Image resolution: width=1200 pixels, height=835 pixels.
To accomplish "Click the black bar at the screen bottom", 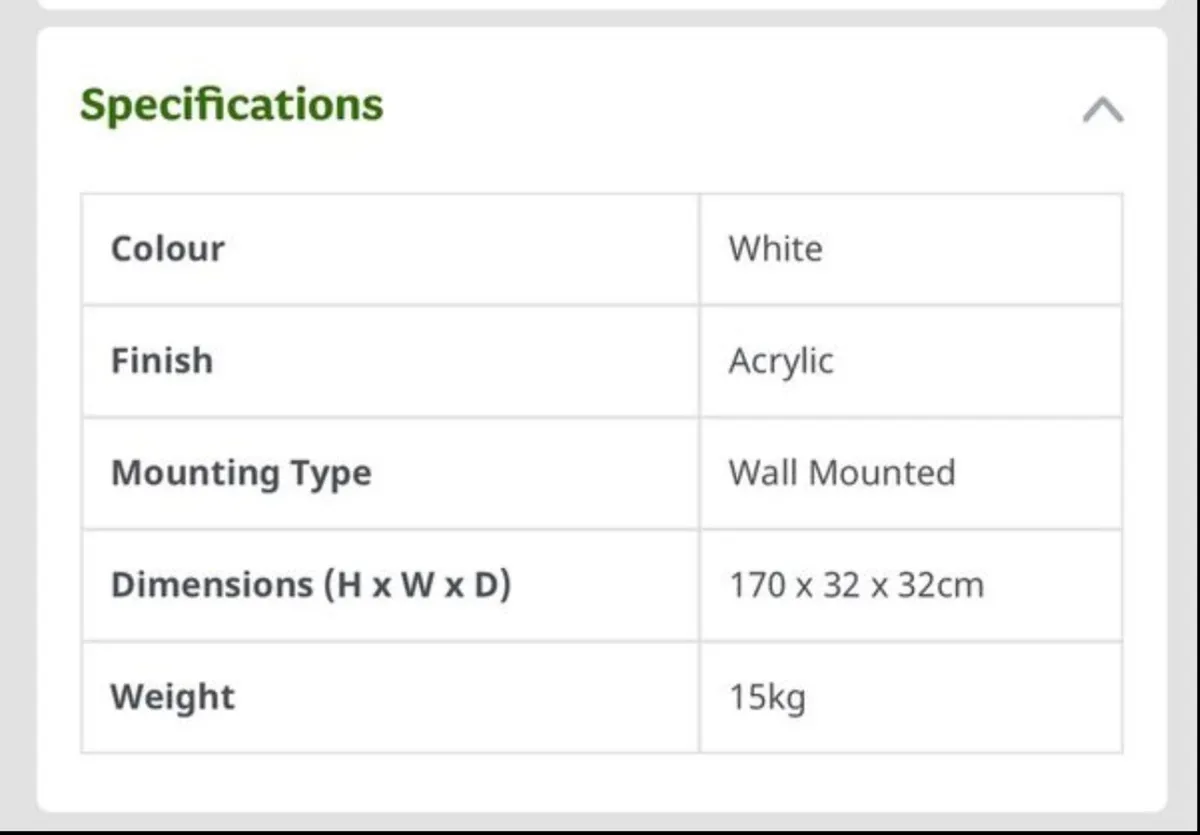I will coord(600,830).
